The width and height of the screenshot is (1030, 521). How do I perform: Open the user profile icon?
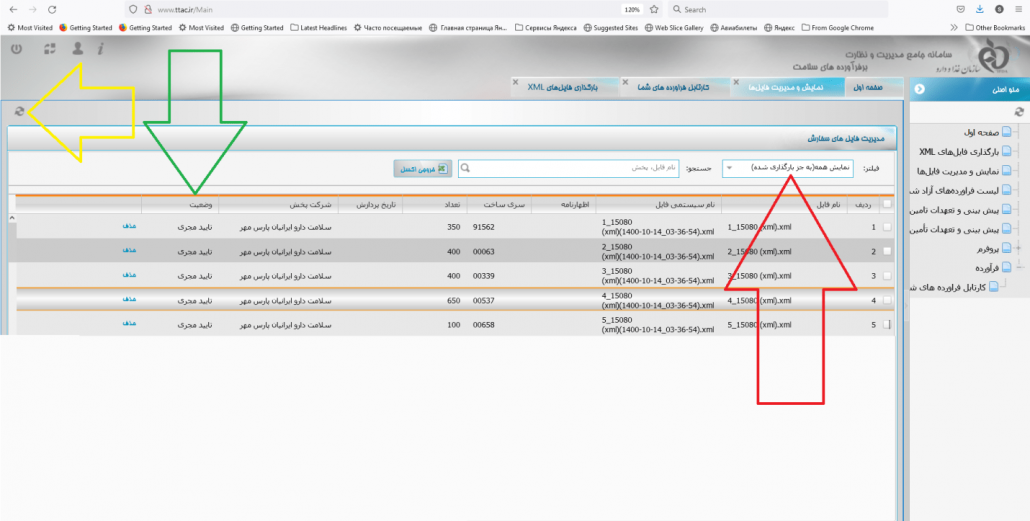tap(78, 48)
